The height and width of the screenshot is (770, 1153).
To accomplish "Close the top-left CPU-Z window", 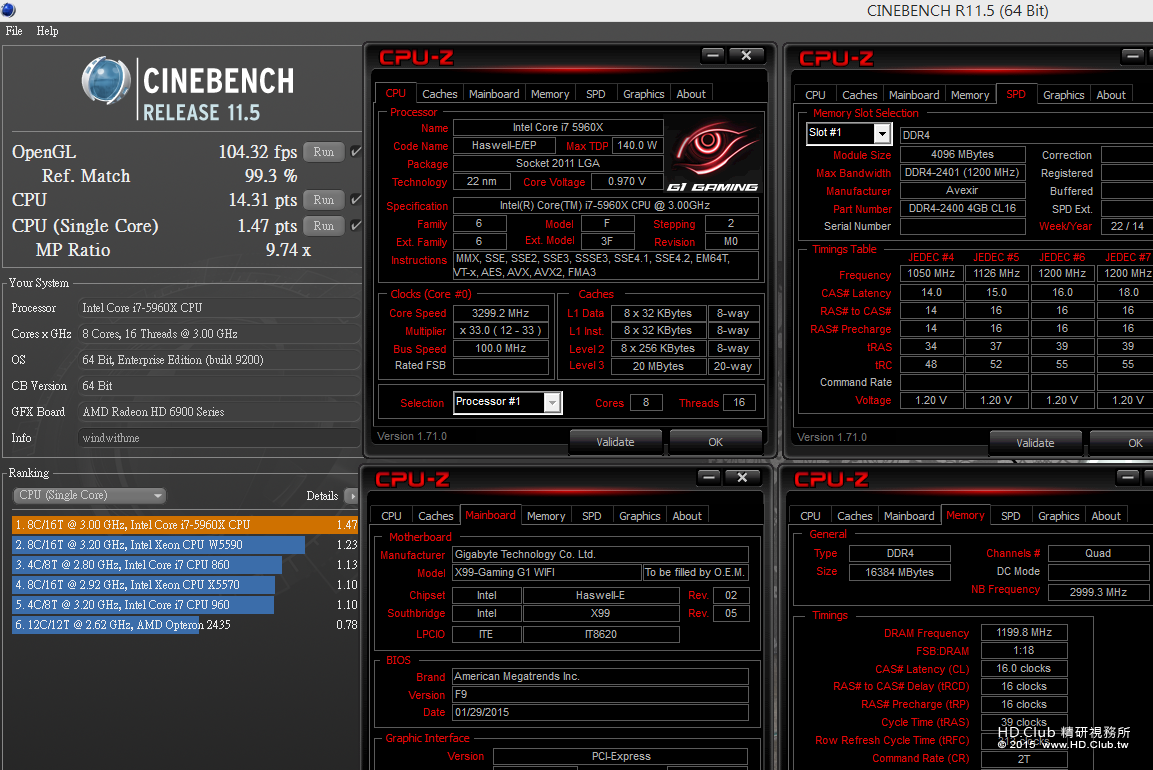I will (x=746, y=55).
